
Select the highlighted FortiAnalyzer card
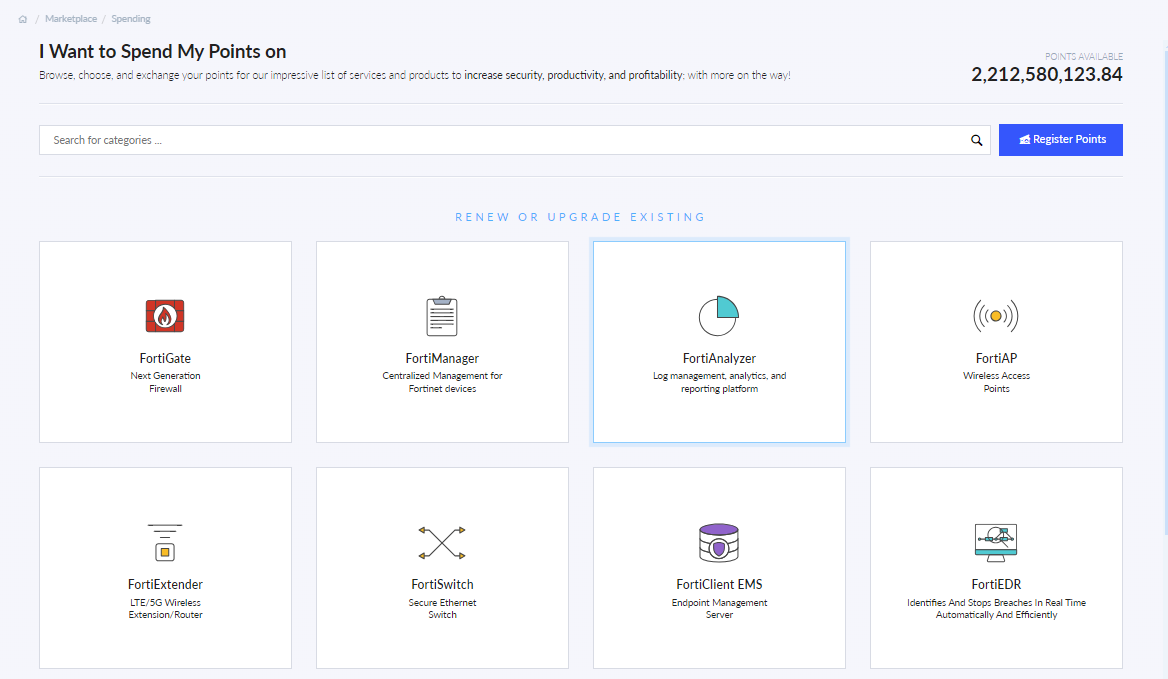pos(719,341)
